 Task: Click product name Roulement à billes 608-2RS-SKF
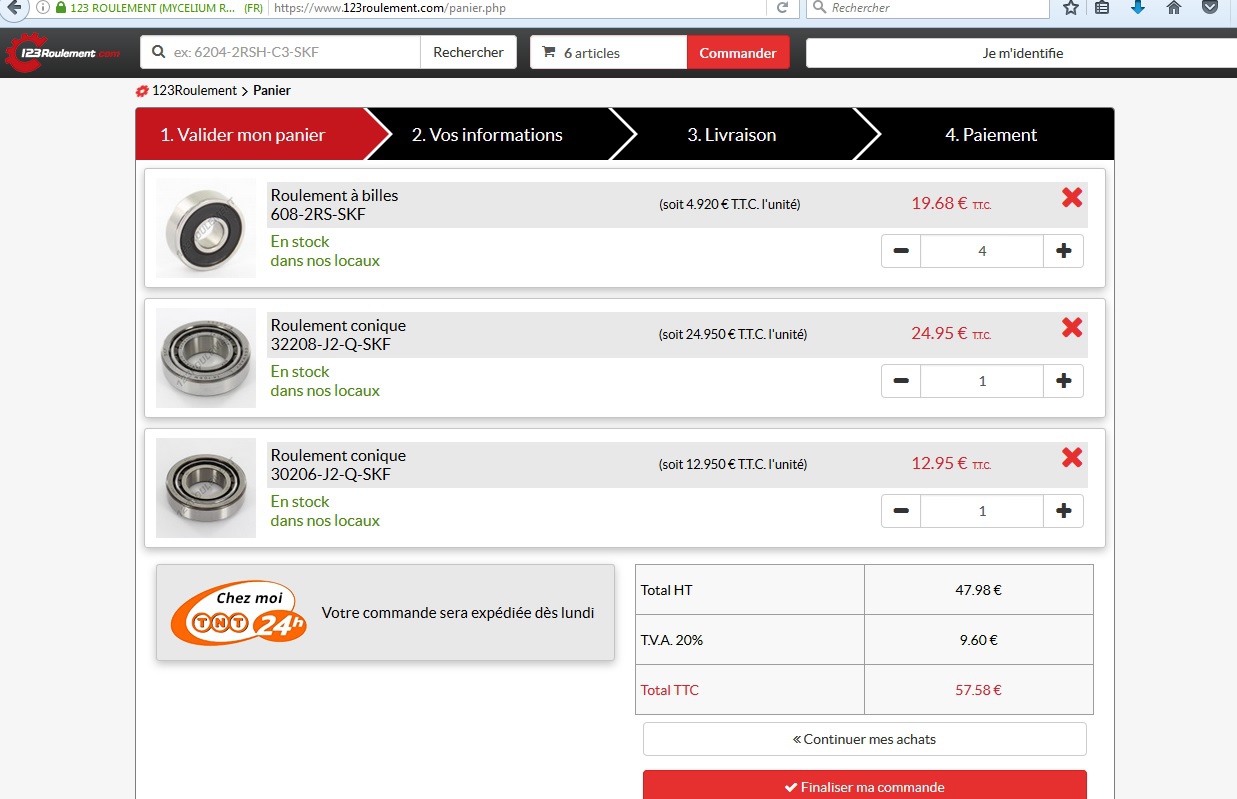[334, 205]
